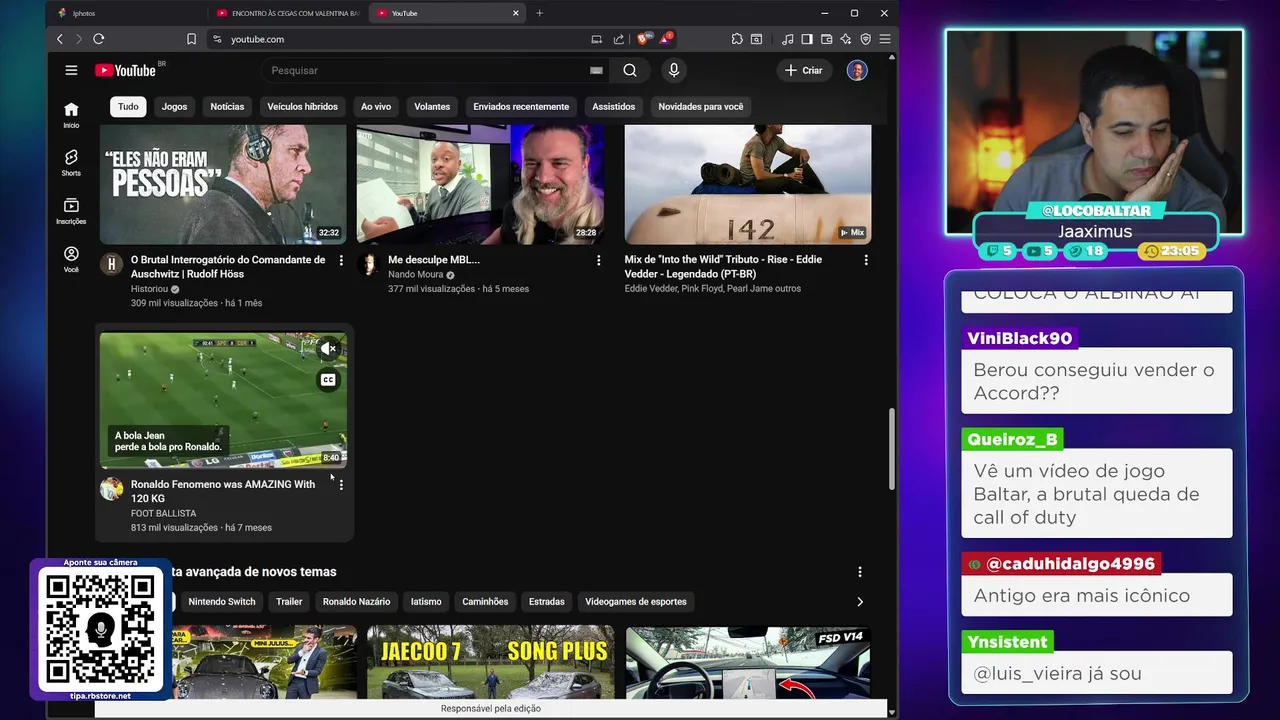Open the on-screen keyboard in search box
The width and height of the screenshot is (1280, 720).
coord(597,70)
